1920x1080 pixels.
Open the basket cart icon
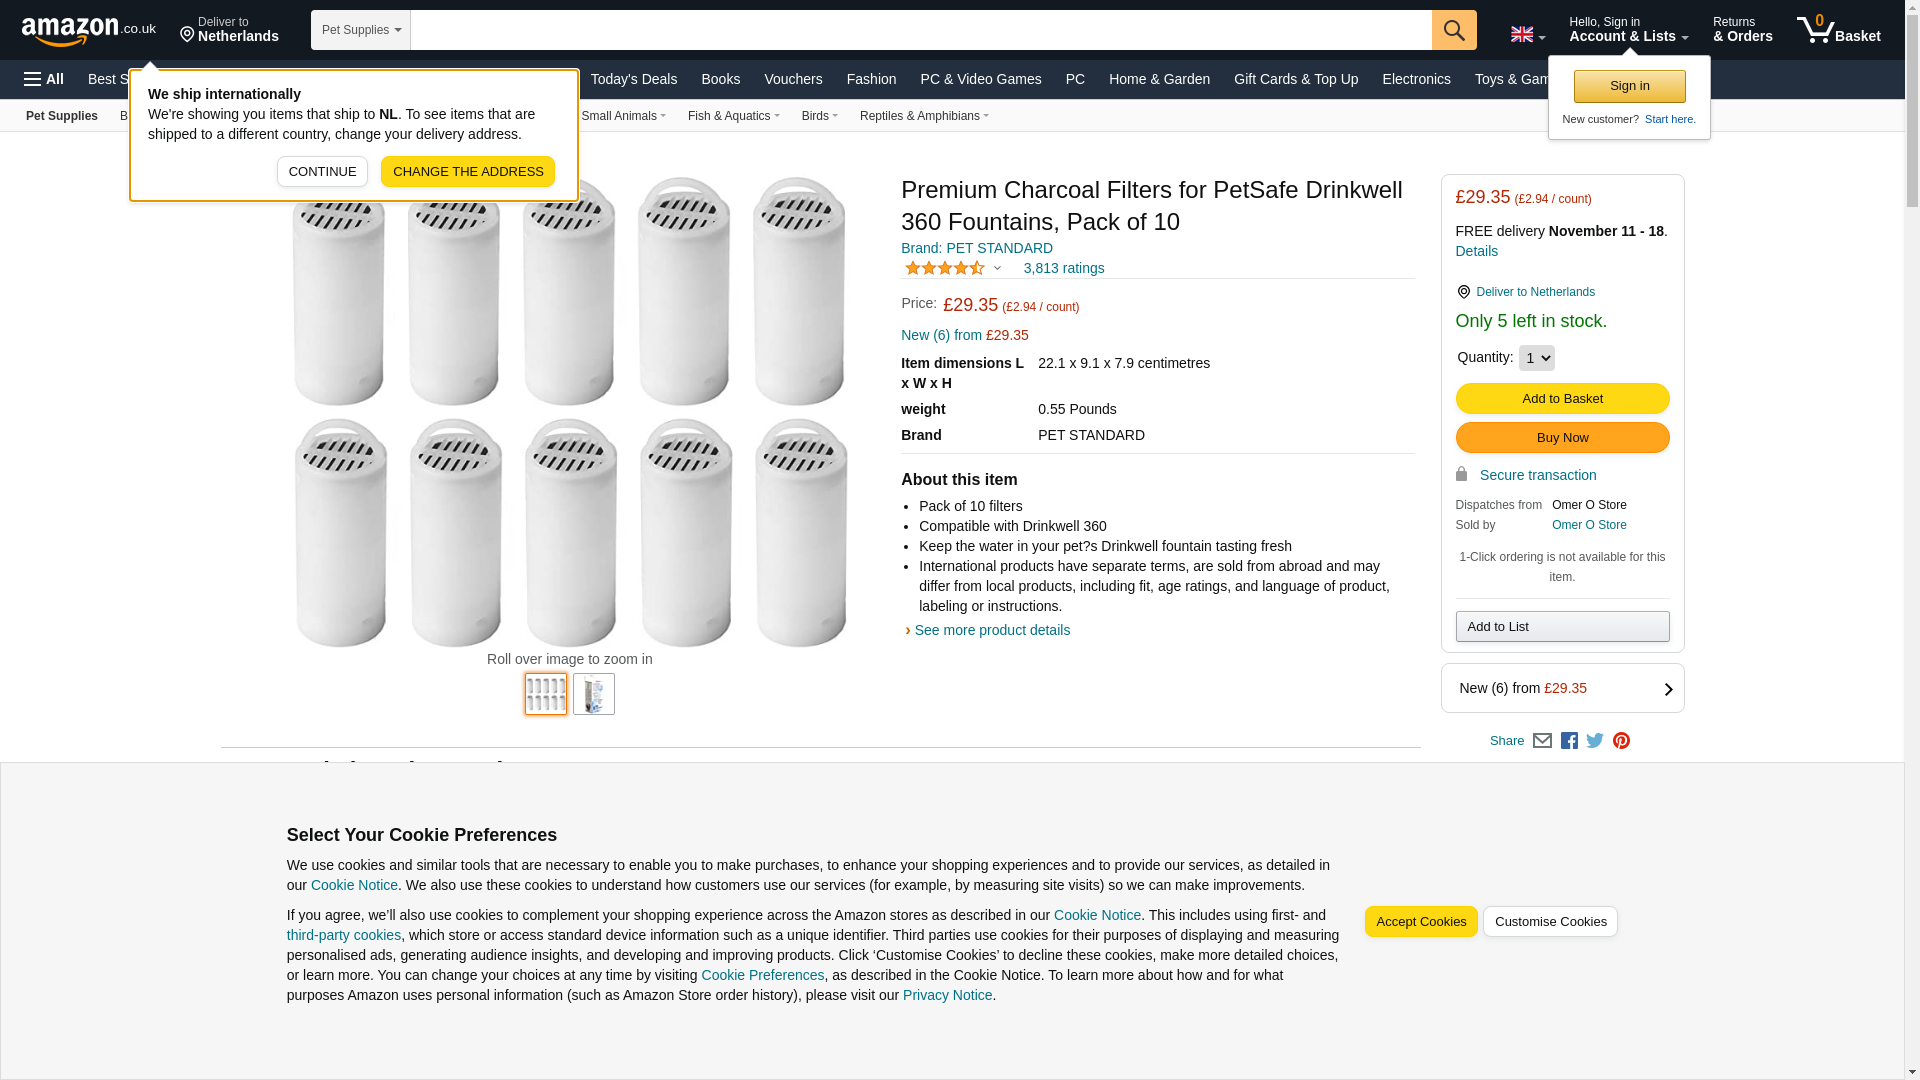1838,30
